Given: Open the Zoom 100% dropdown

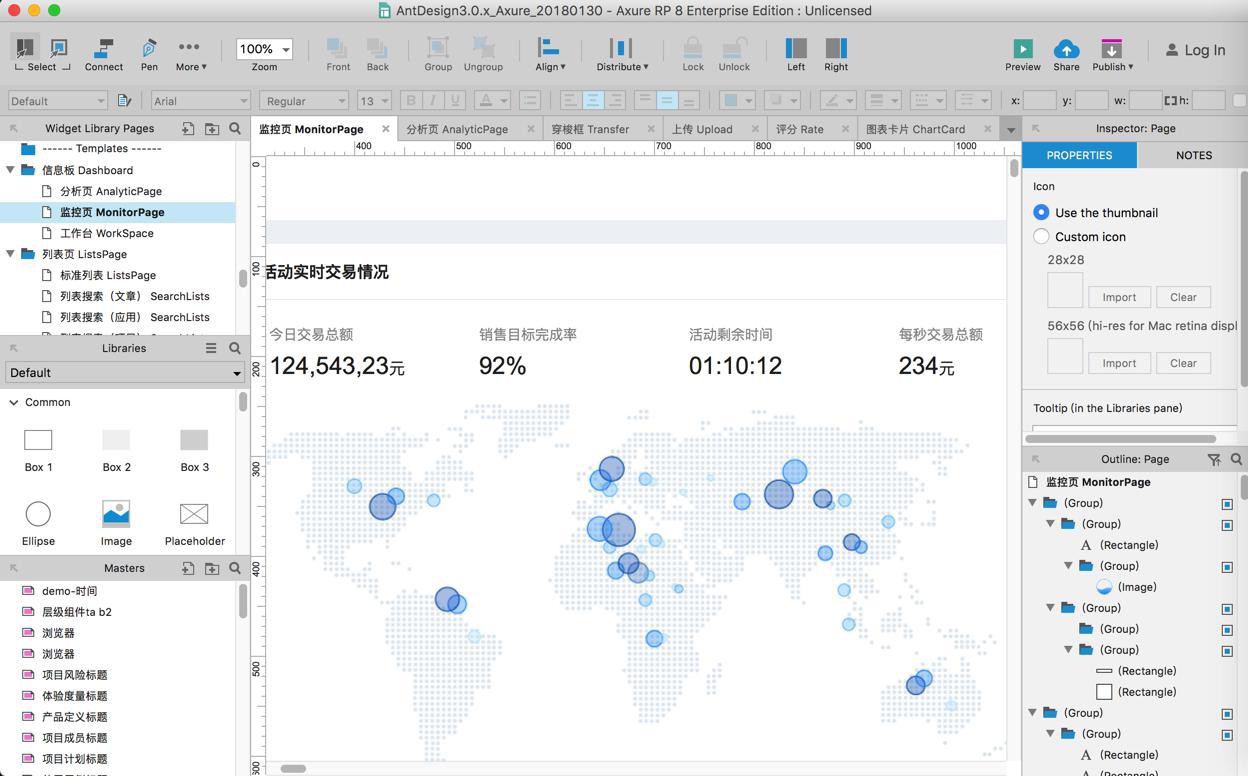Looking at the screenshot, I should tap(264, 48).
